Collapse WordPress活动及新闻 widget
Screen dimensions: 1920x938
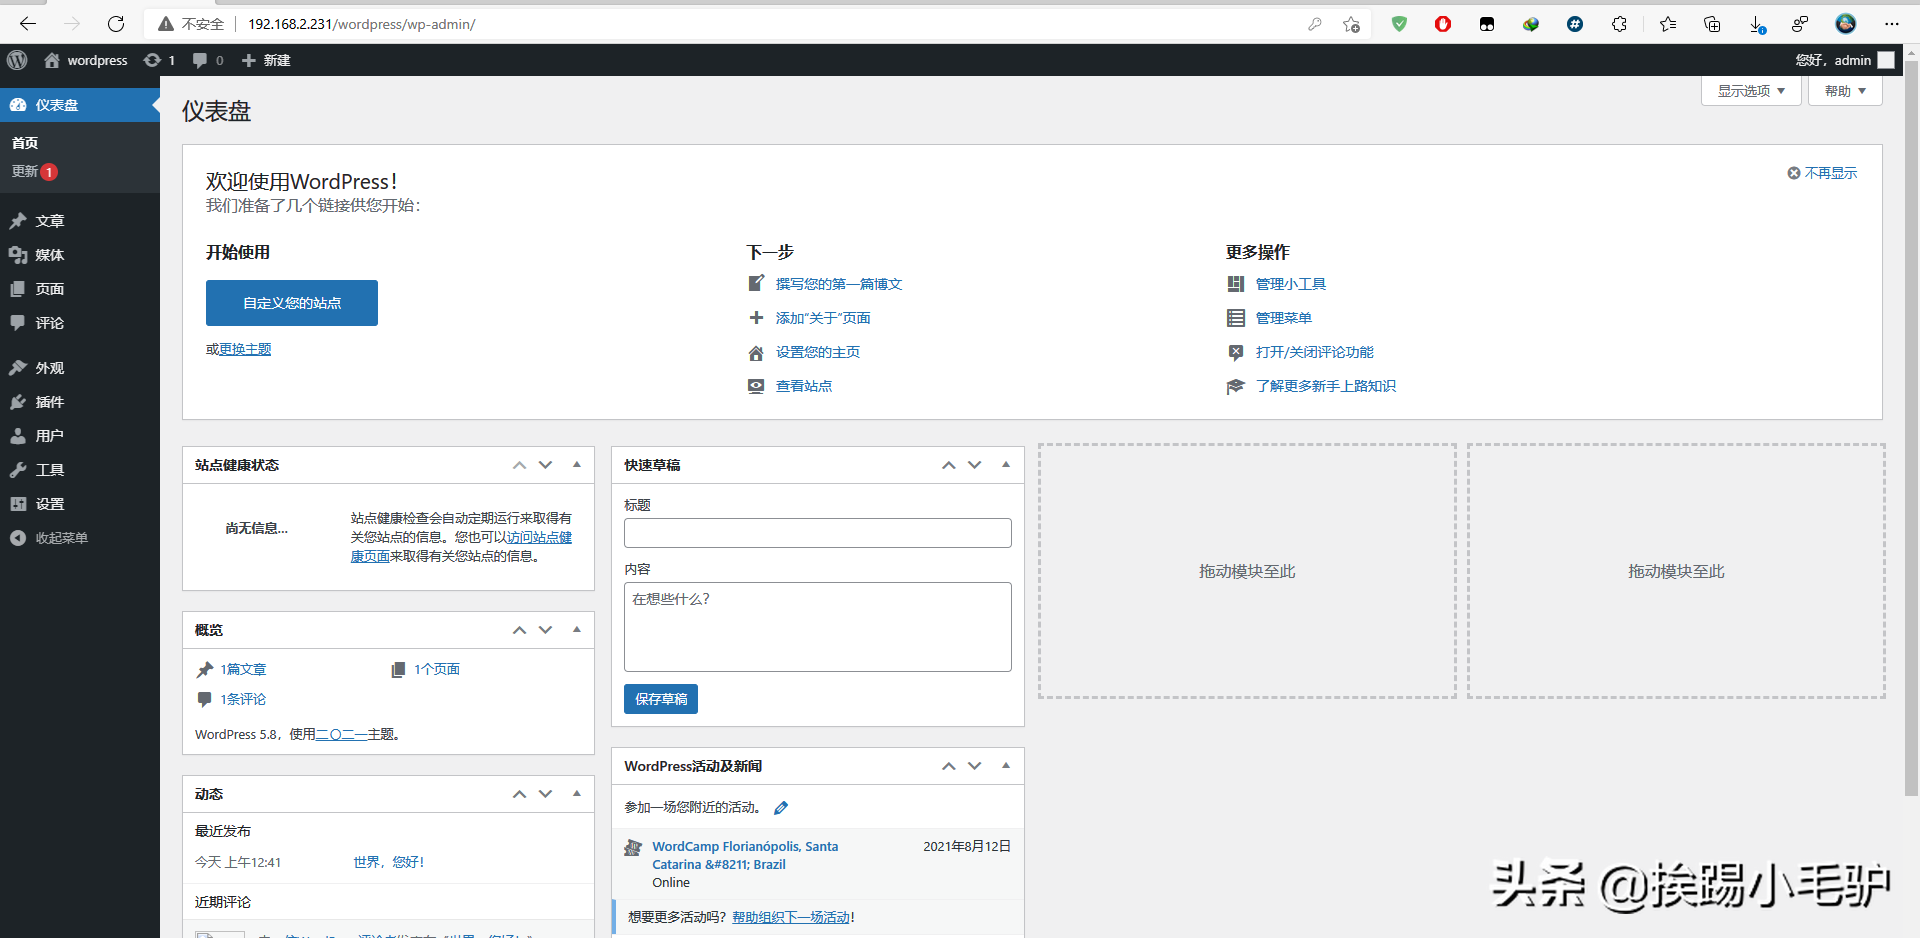pyautogui.click(x=1006, y=766)
